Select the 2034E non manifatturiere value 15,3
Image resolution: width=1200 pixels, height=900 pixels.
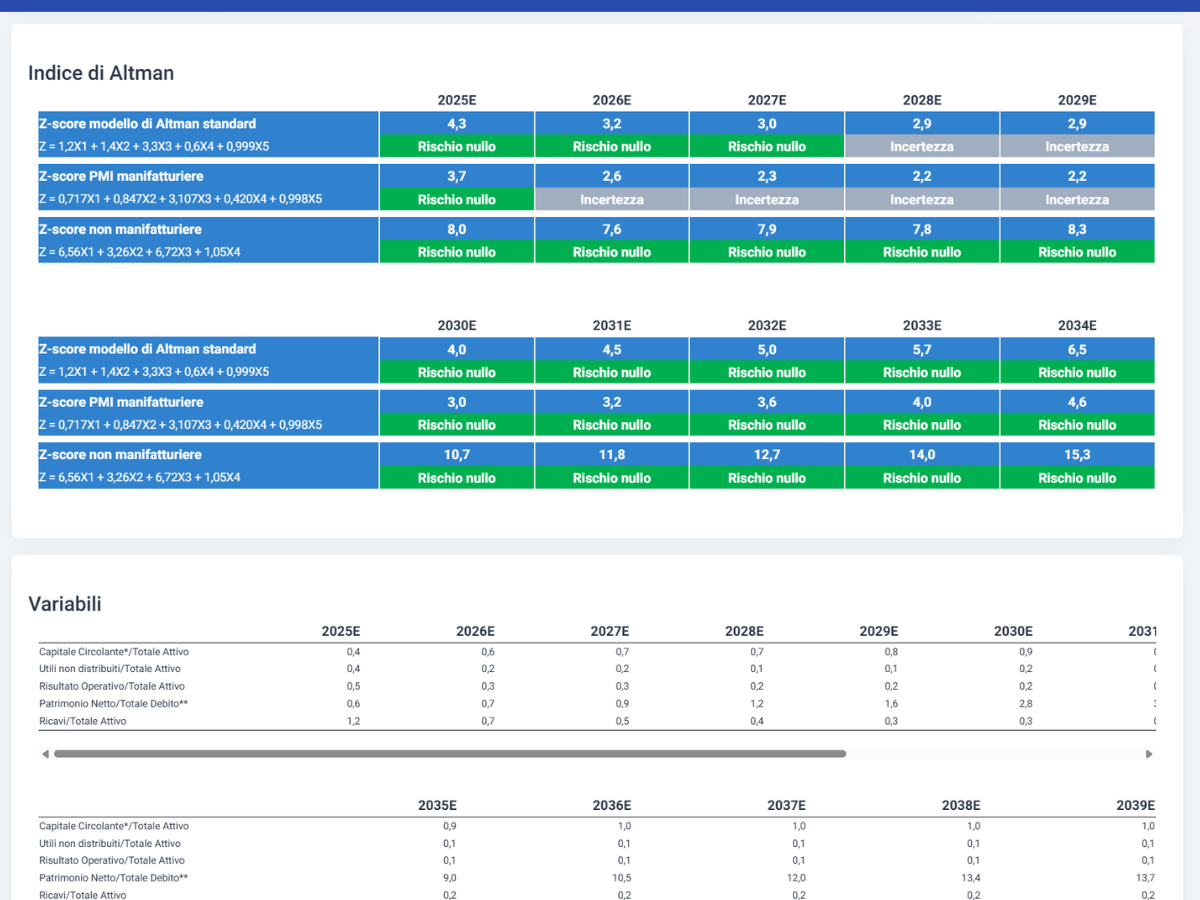point(1077,455)
